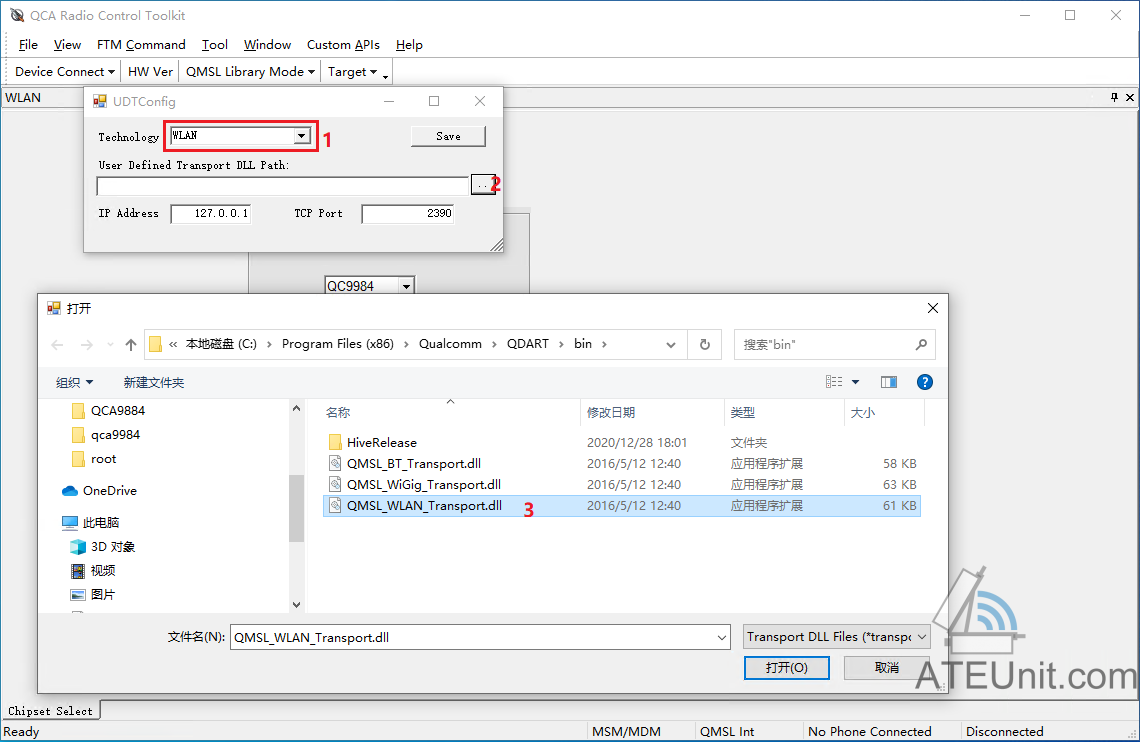Close the WLAN panel

(x=1130, y=97)
